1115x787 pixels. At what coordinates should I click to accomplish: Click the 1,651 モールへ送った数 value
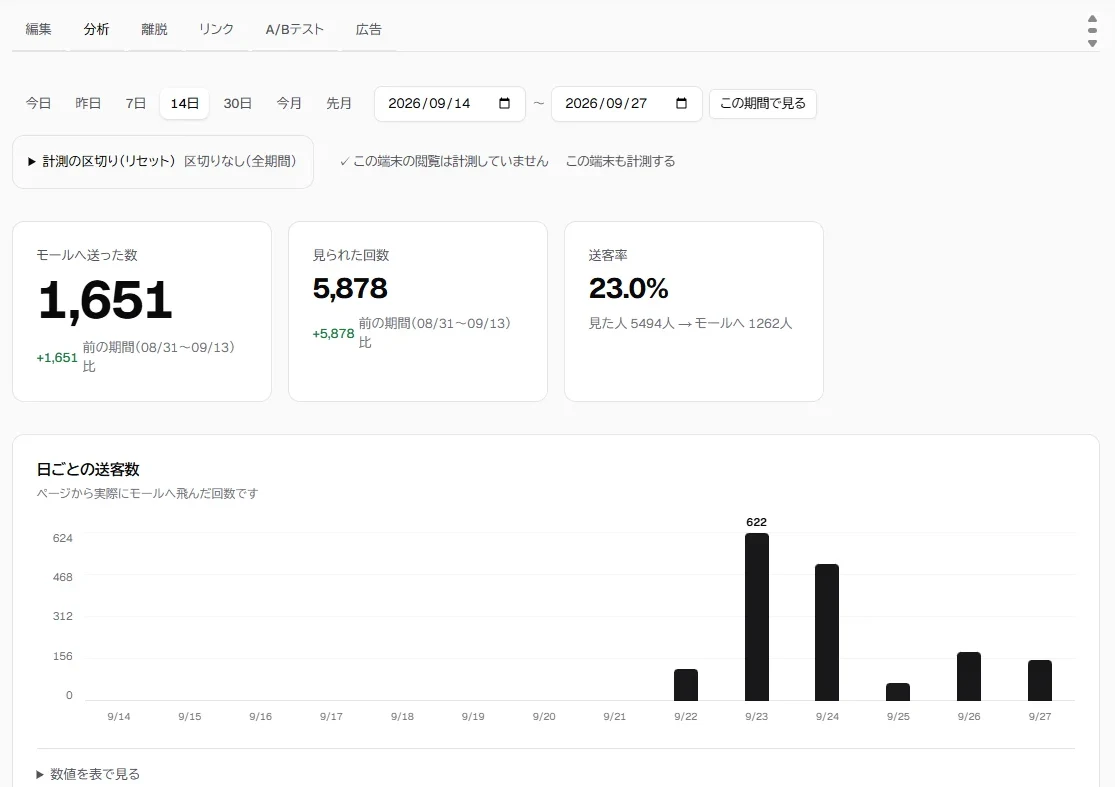(x=105, y=300)
